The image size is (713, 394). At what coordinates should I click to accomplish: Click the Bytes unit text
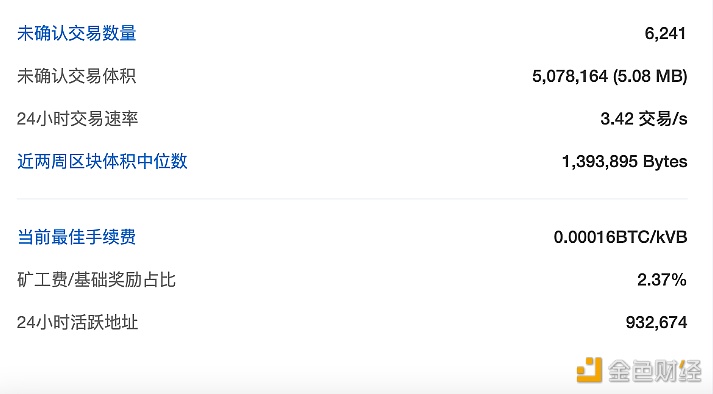pos(665,162)
